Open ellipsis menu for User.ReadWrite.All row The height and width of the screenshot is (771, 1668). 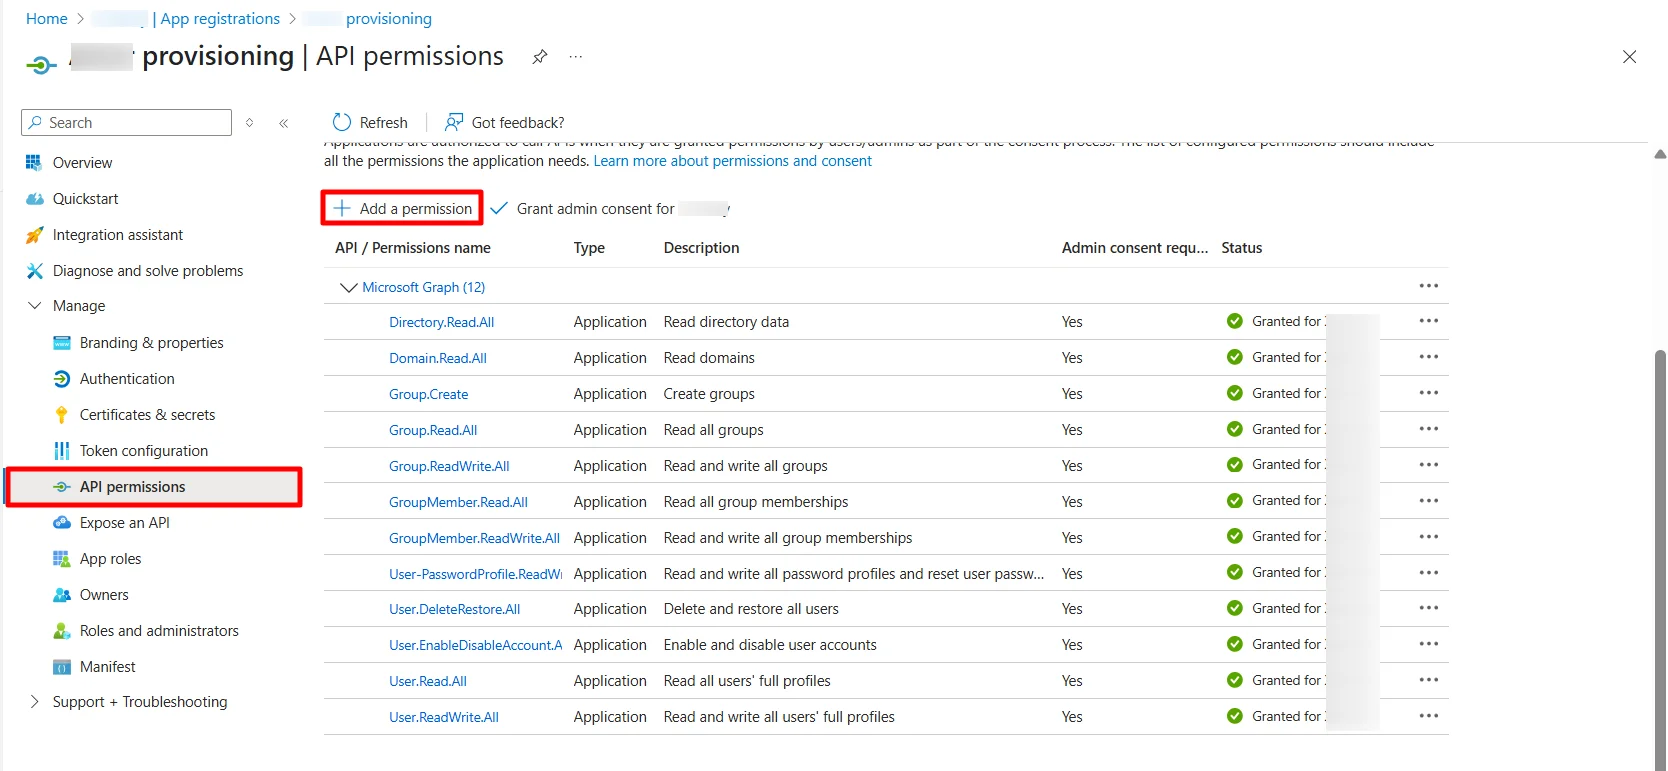[1428, 716]
